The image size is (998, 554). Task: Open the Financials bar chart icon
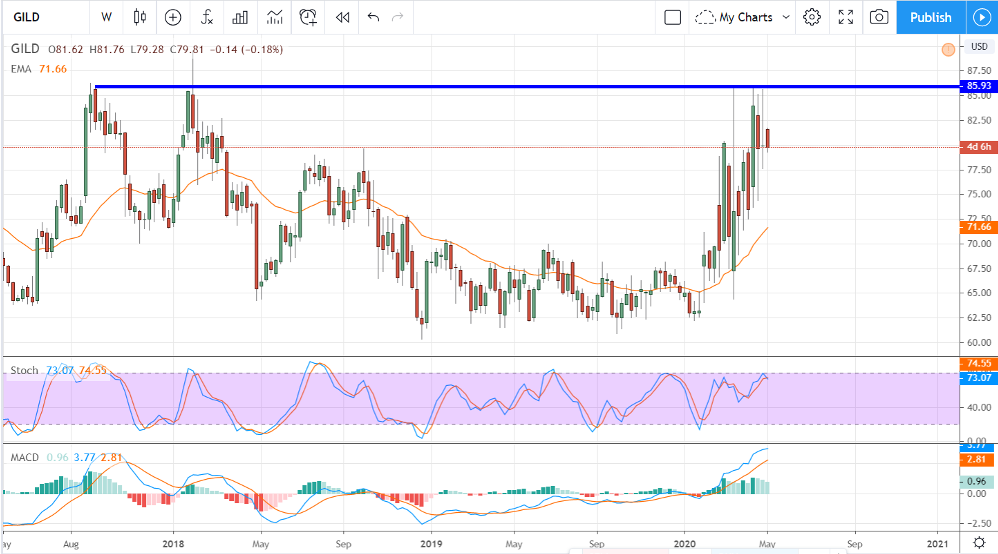click(x=240, y=17)
